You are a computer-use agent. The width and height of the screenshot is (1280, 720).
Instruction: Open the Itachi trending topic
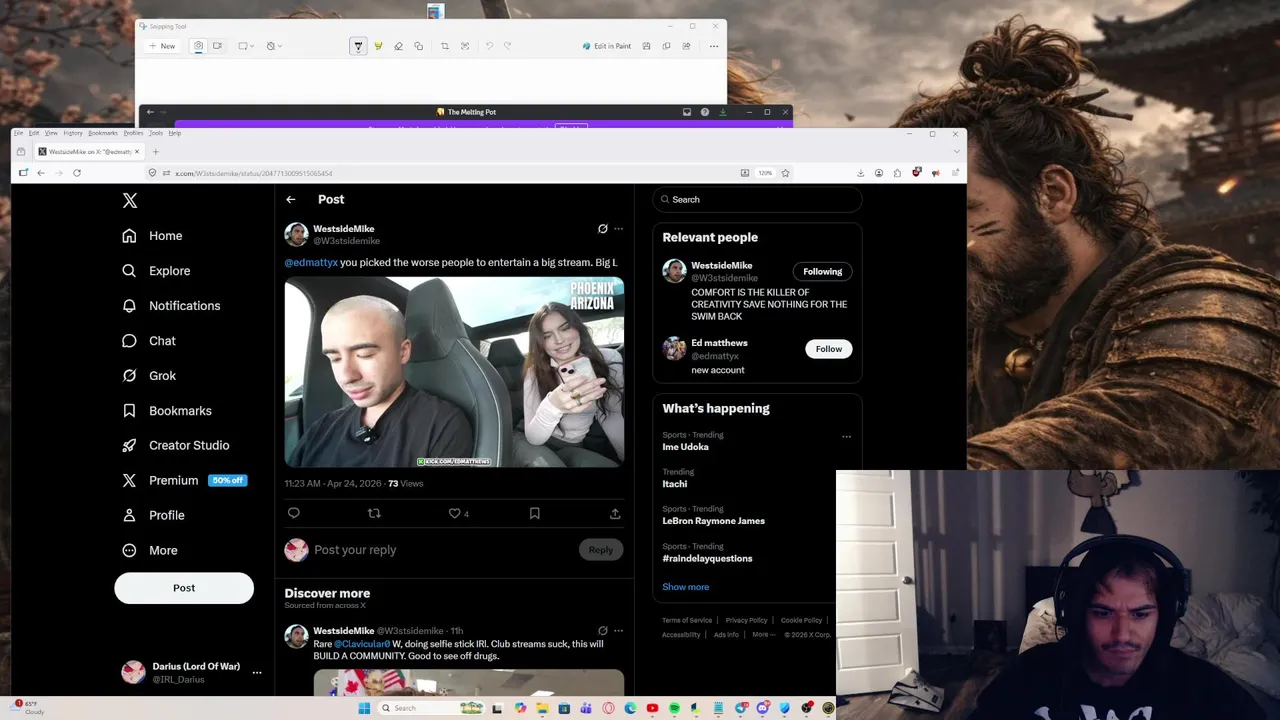[675, 484]
